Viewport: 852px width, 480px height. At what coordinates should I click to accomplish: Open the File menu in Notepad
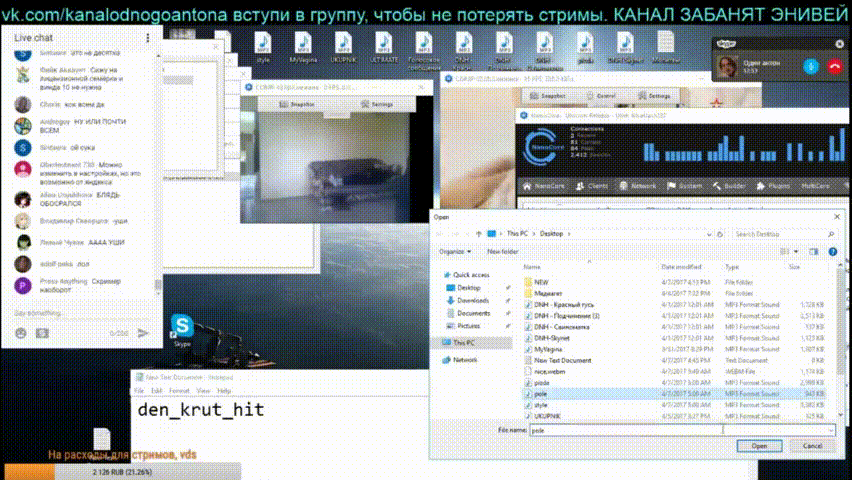point(139,391)
